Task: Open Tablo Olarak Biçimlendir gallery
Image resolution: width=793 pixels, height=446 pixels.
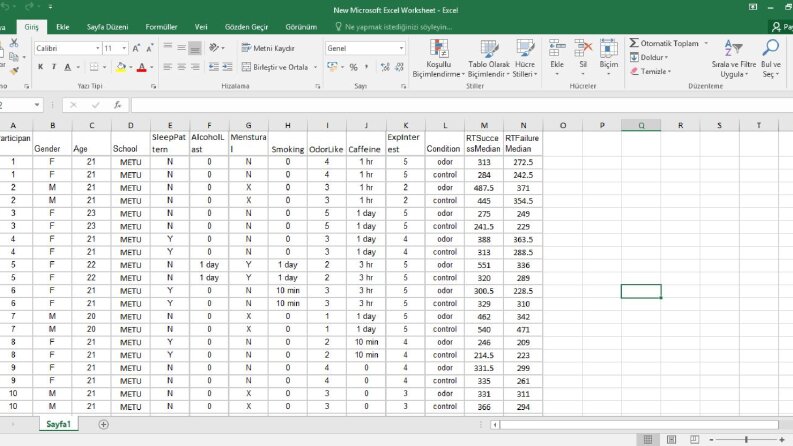Action: pos(489,59)
